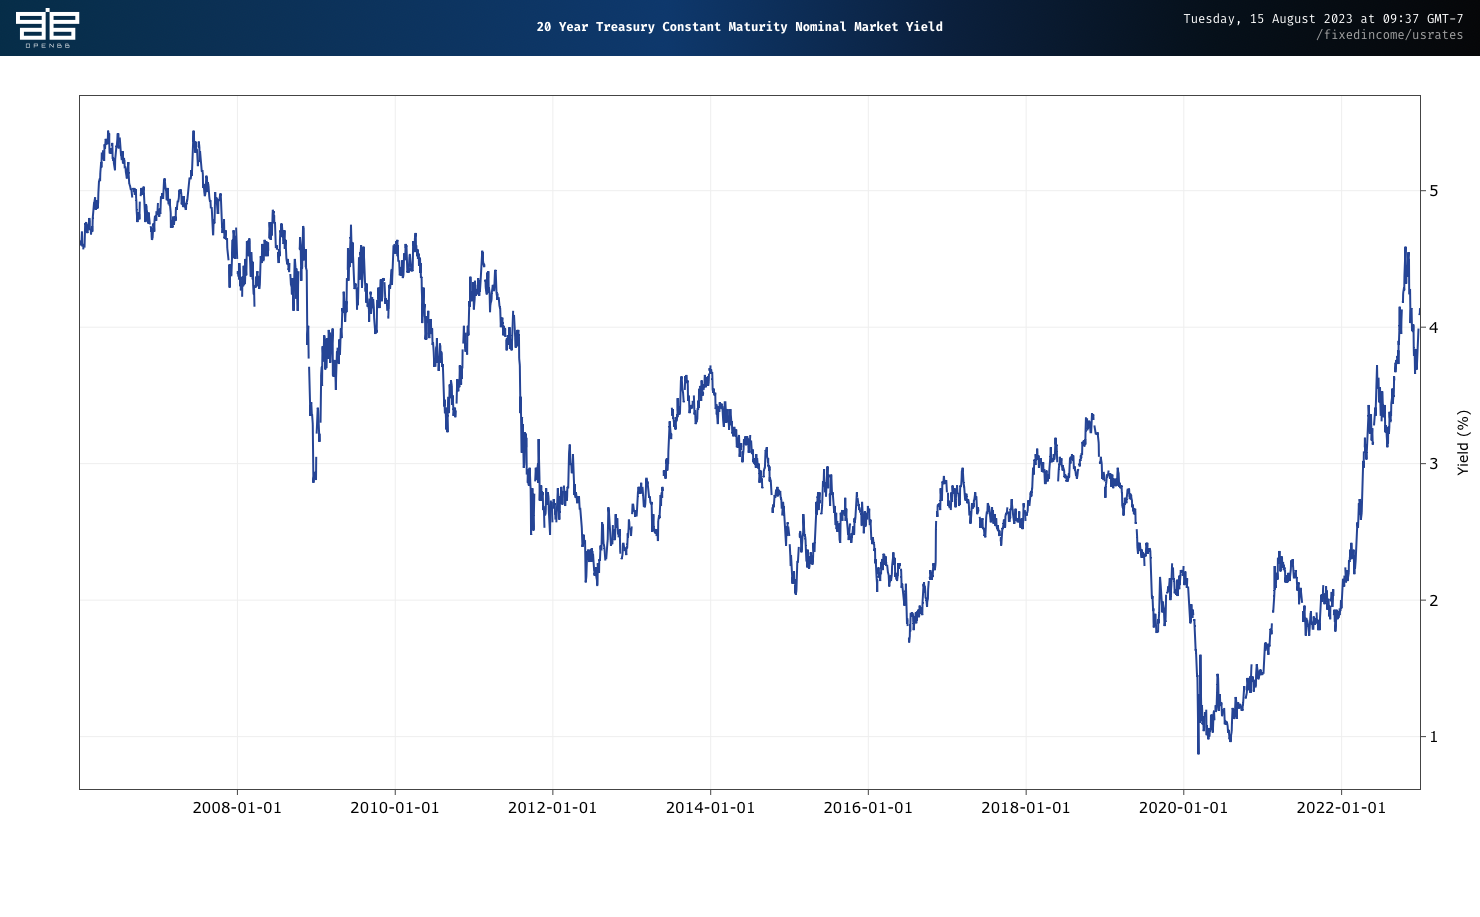
Task: Click the y-axis value 1
Action: tap(1434, 737)
